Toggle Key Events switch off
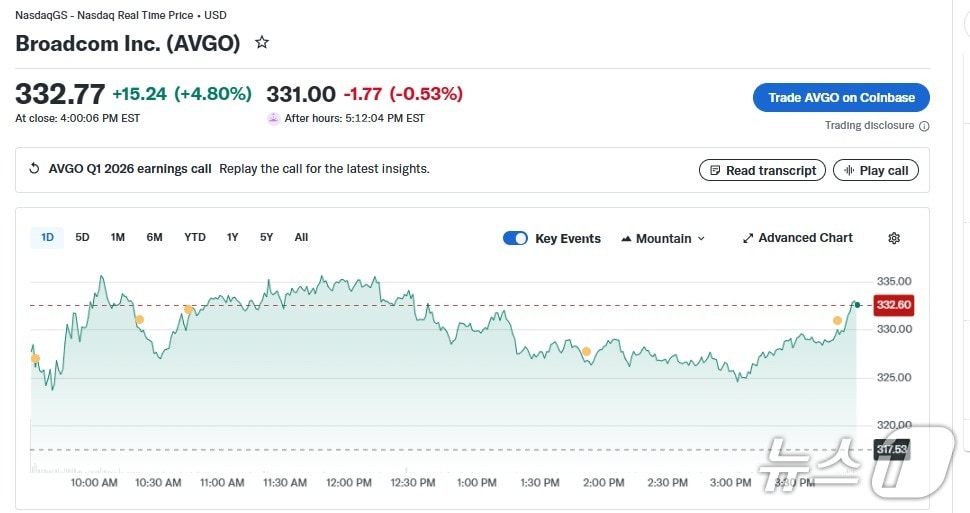The width and height of the screenshot is (970, 513). [515, 238]
